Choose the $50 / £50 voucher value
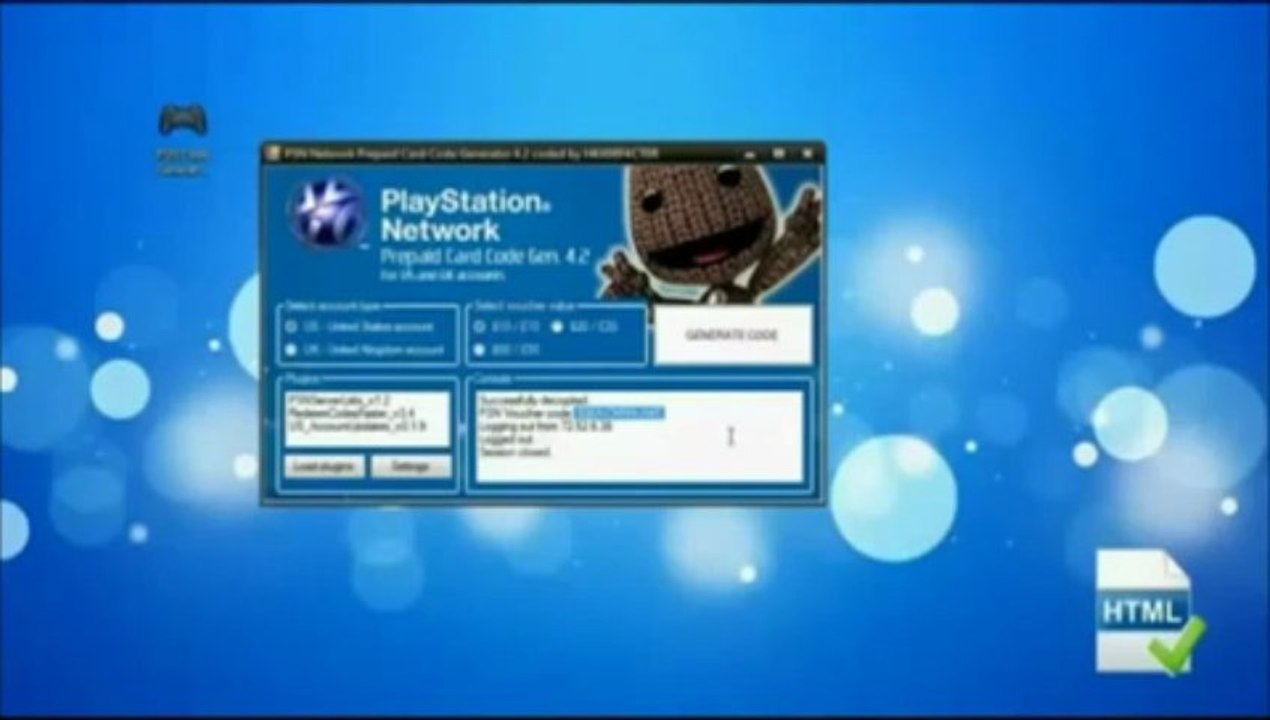Image resolution: width=1270 pixels, height=720 pixels. pyautogui.click(x=508, y=350)
